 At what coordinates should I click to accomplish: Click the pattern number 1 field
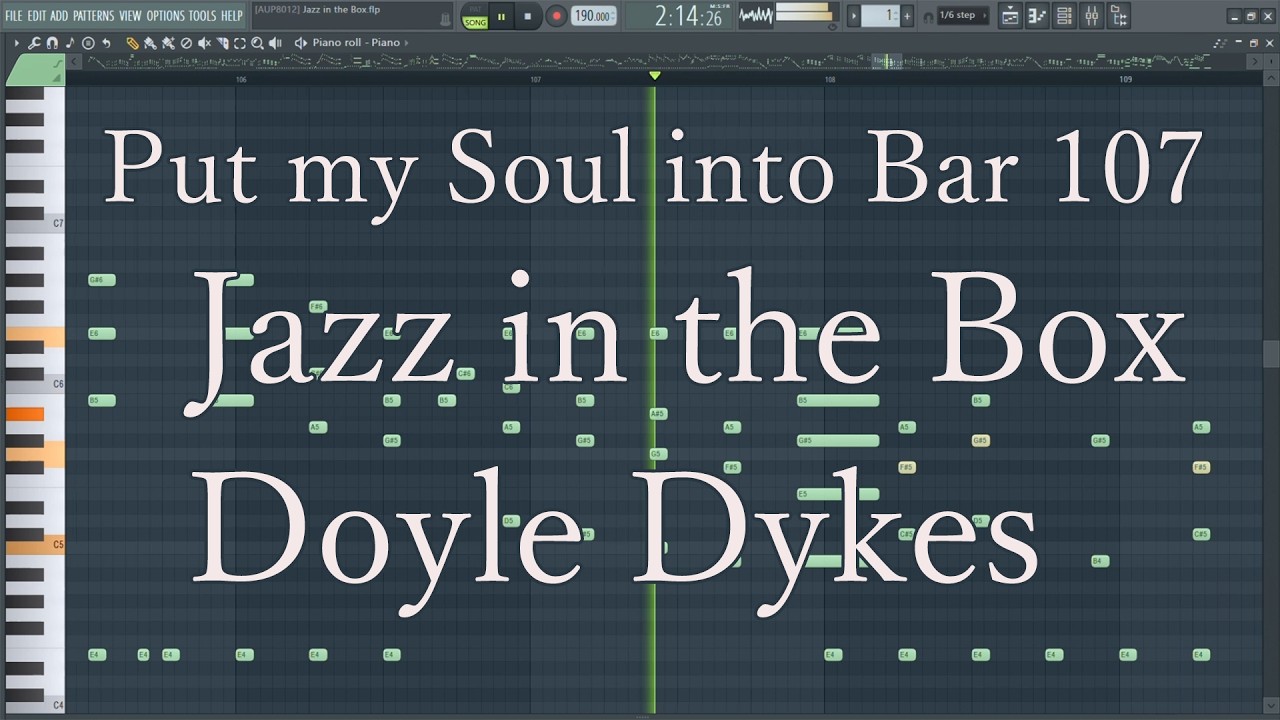coord(881,16)
